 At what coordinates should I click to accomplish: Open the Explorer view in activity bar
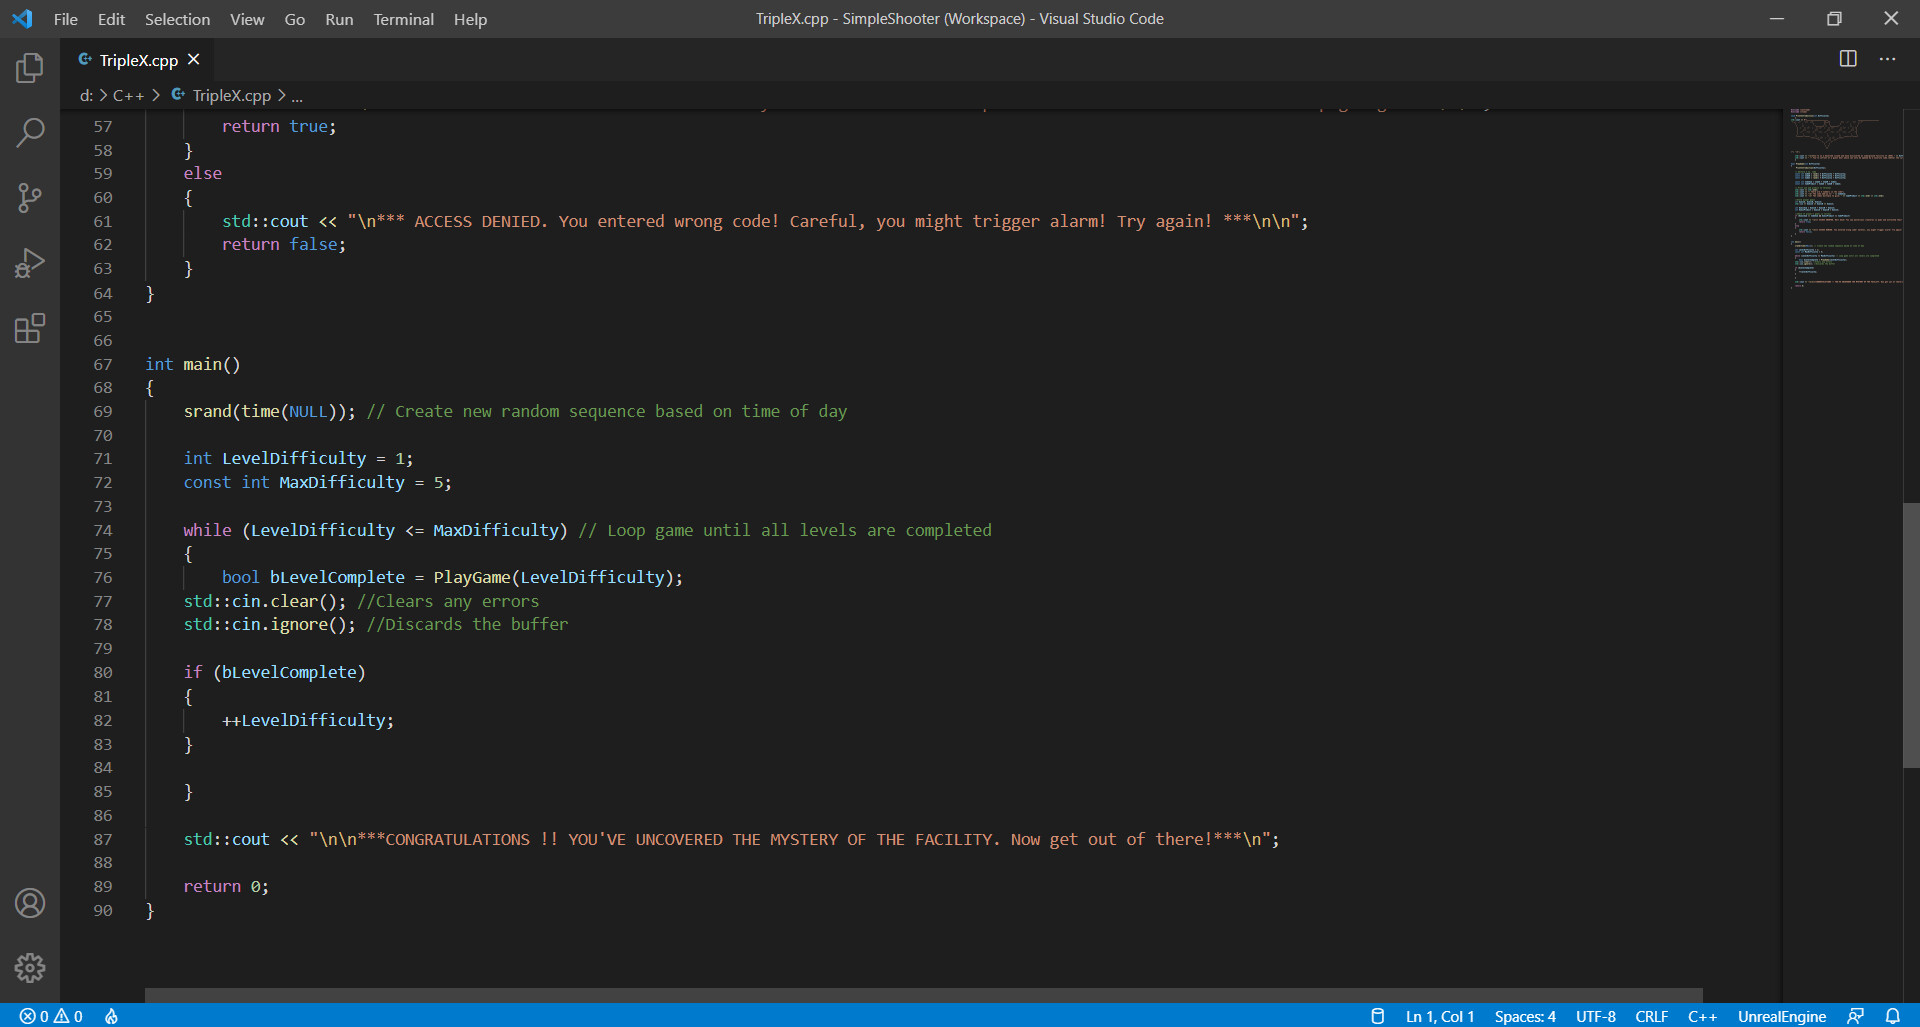pos(30,68)
